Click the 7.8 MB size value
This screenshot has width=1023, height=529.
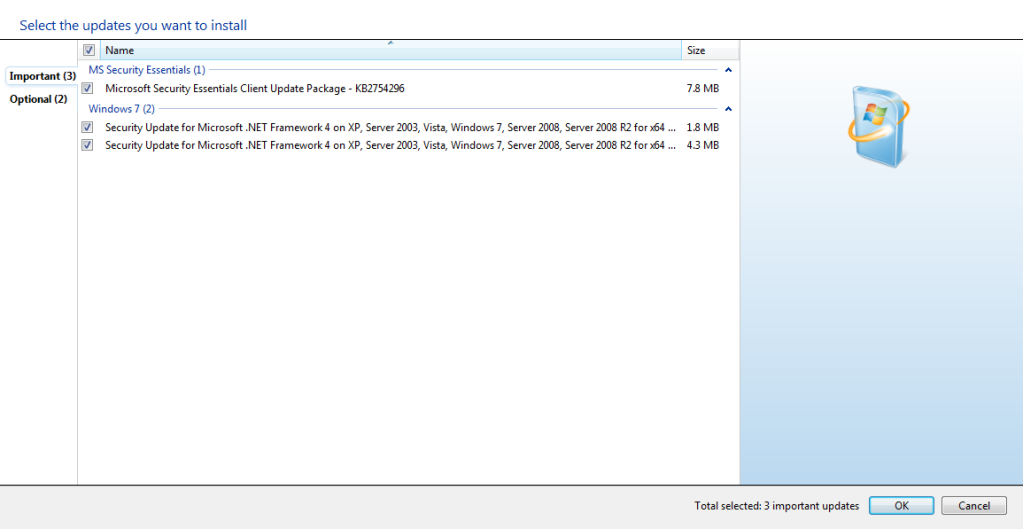pyautogui.click(x=703, y=88)
